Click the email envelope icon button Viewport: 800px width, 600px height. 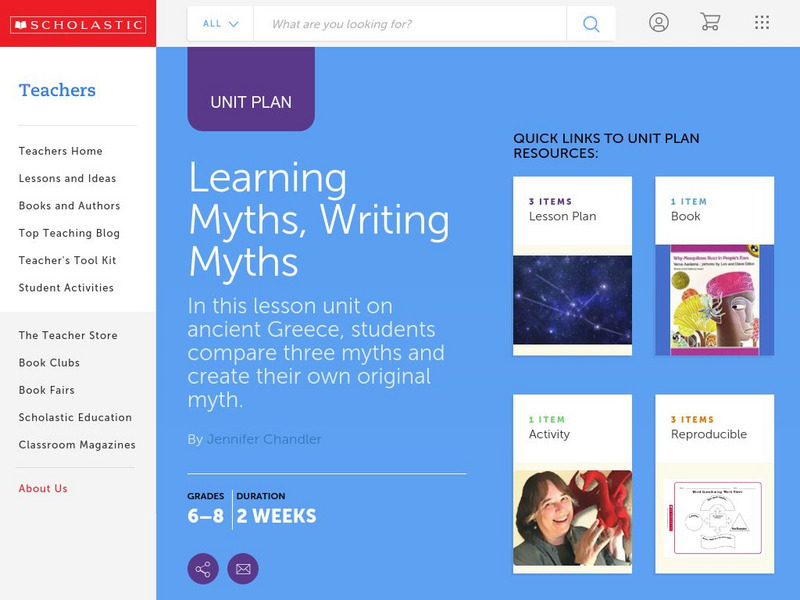(x=243, y=568)
